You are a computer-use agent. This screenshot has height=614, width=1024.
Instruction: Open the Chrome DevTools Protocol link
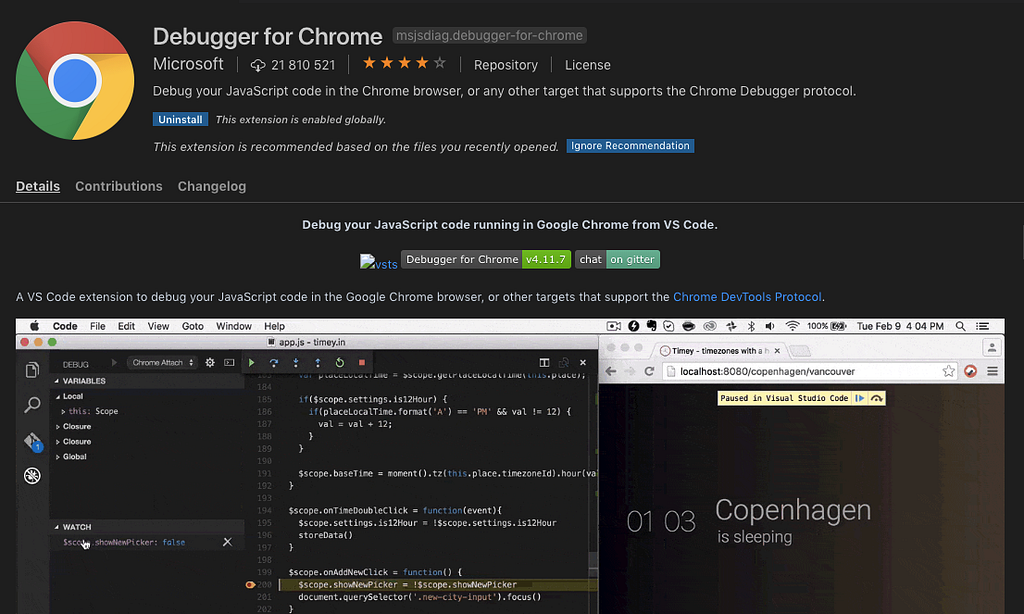point(747,297)
